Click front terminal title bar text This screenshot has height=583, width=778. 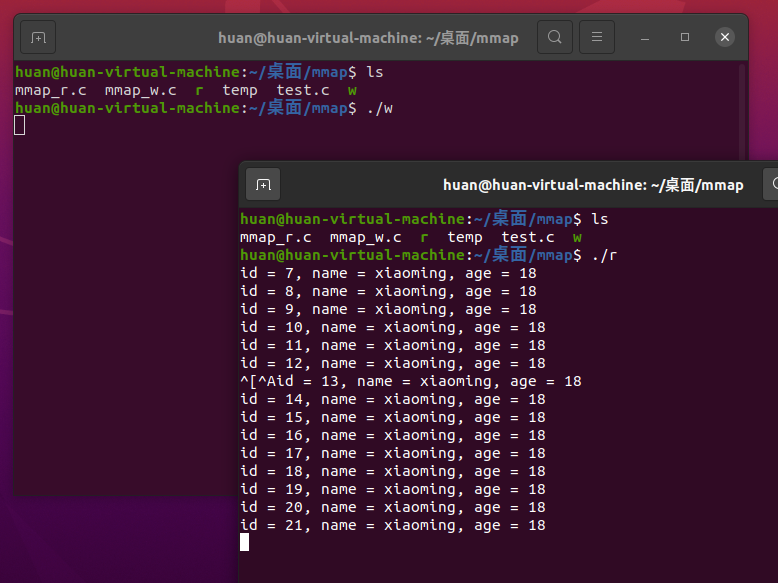coord(593,185)
